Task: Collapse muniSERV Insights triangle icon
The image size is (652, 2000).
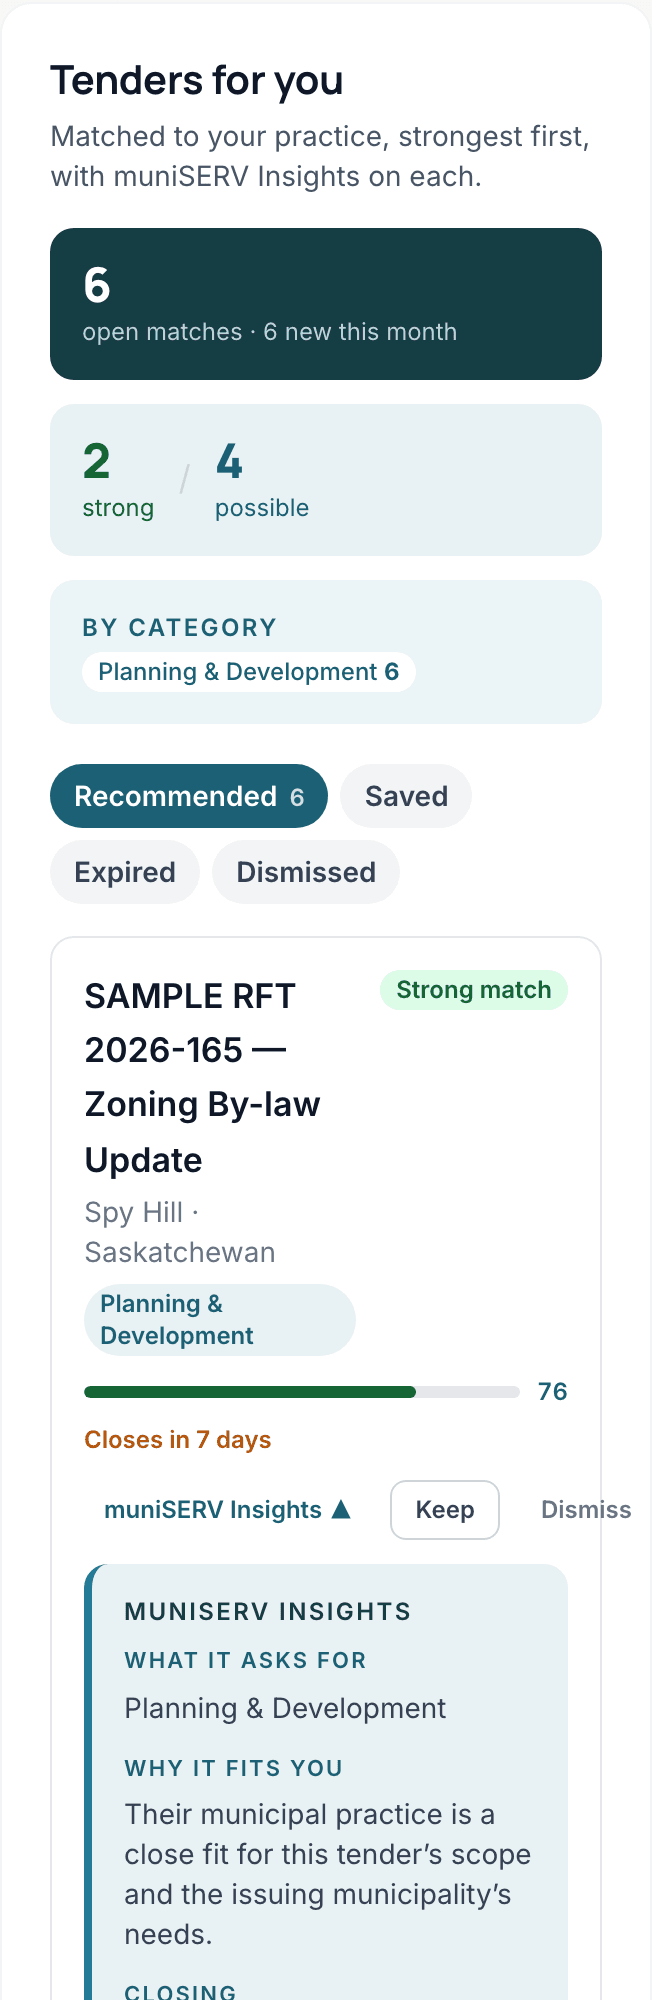Action: [341, 1509]
